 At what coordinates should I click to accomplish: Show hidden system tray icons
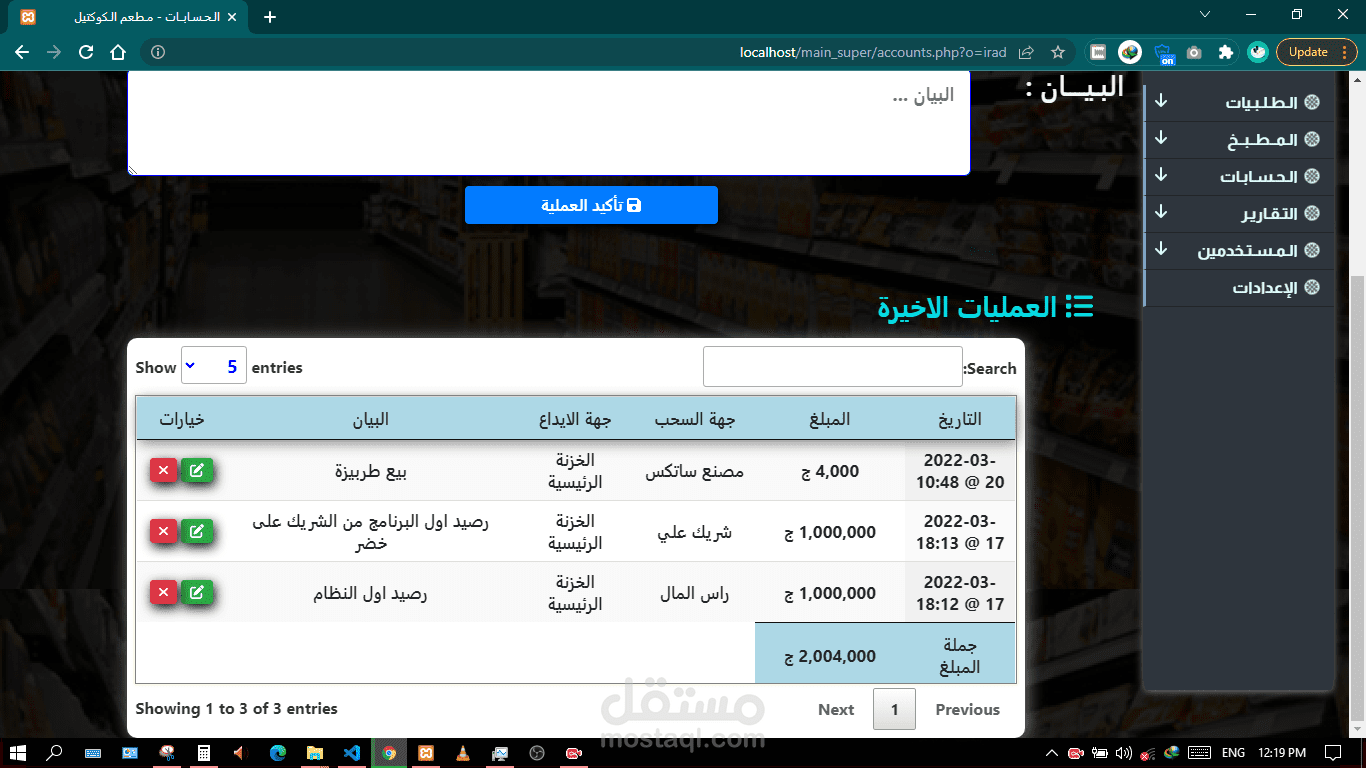tap(1051, 752)
